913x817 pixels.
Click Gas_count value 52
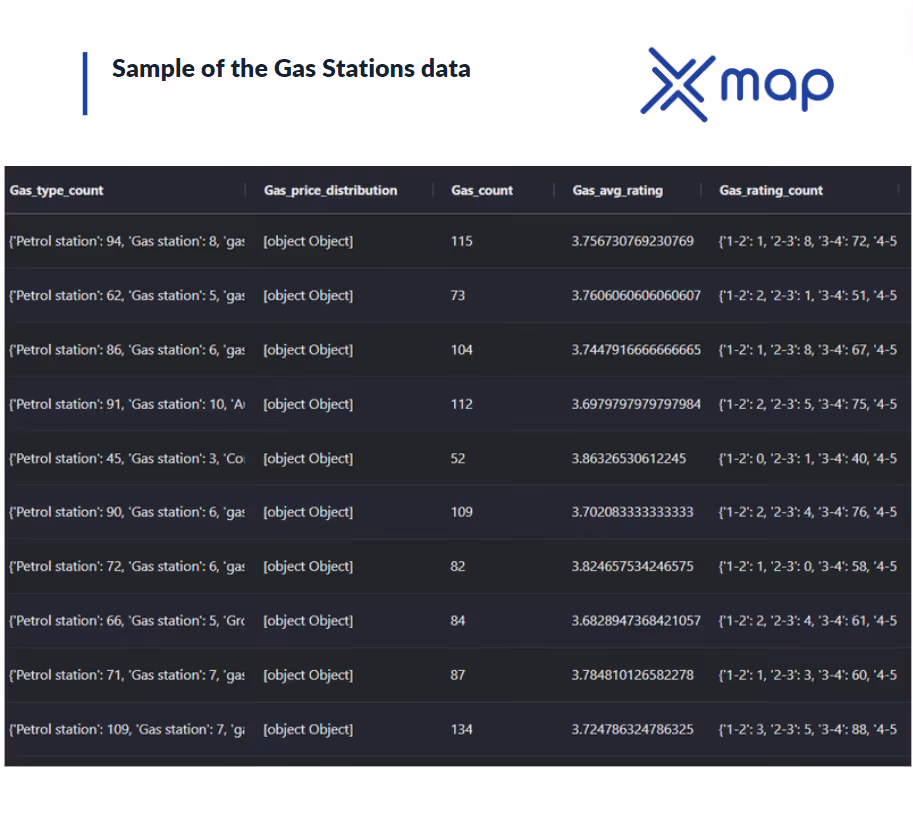click(x=458, y=458)
